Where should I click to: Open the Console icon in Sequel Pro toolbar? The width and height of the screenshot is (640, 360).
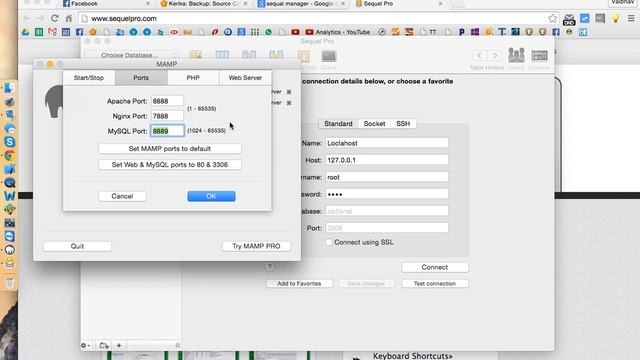(x=539, y=56)
